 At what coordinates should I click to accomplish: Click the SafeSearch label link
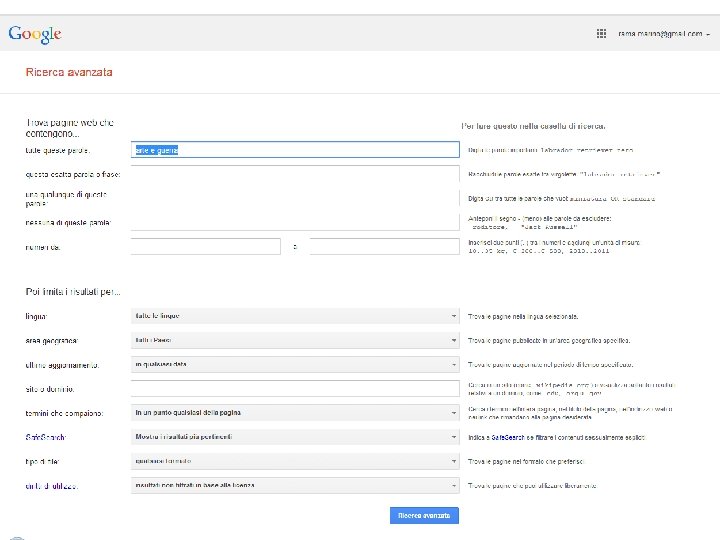(48, 437)
